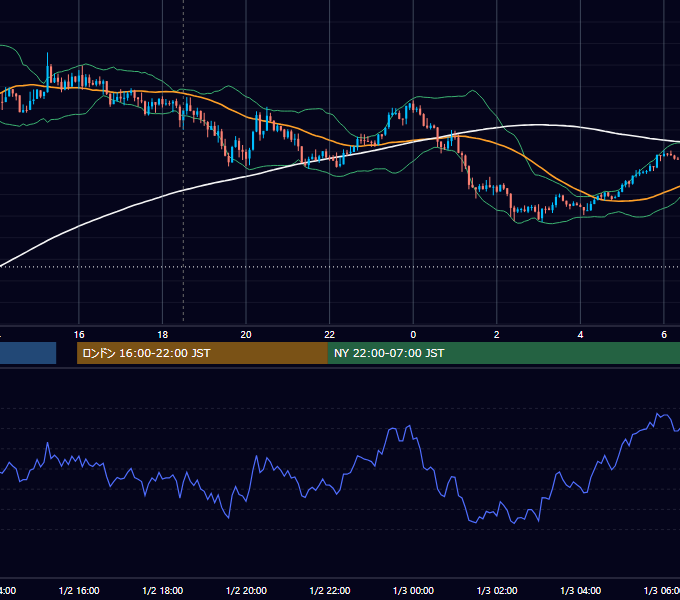The width and height of the screenshot is (680, 600).
Task: Click the "1/2 20:00" label on the lower axis
Action: 246,590
